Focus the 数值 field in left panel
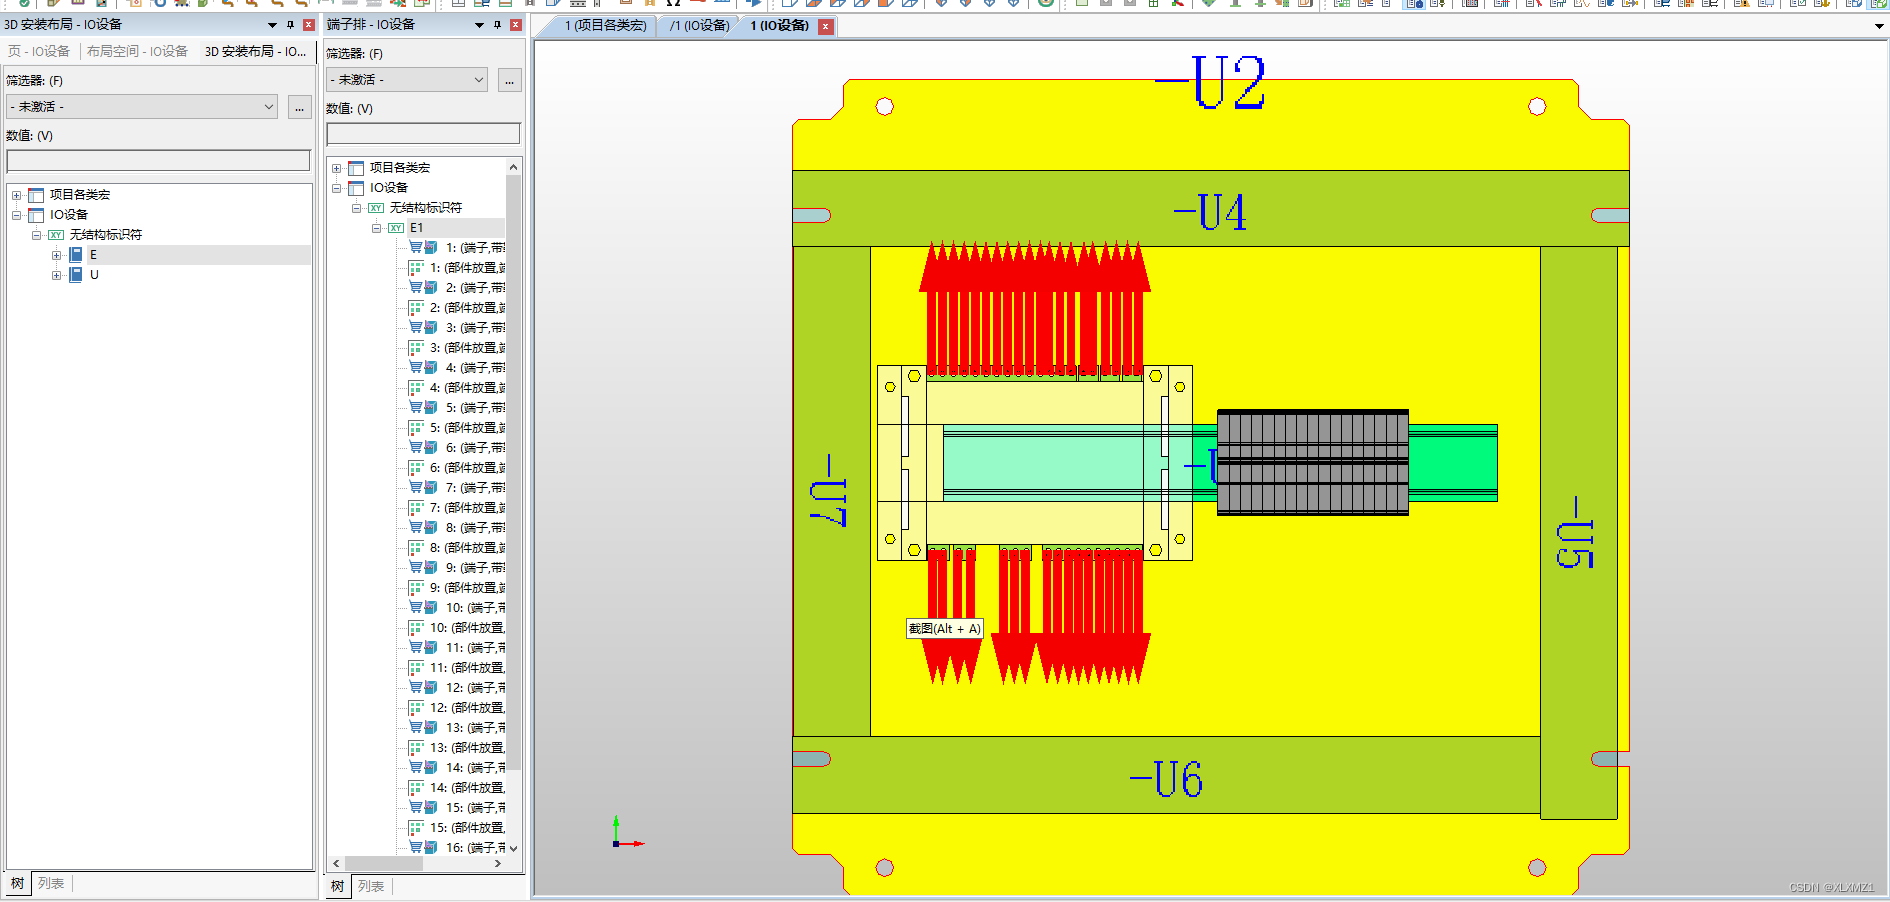Viewport: 1890px width, 902px height. [158, 161]
